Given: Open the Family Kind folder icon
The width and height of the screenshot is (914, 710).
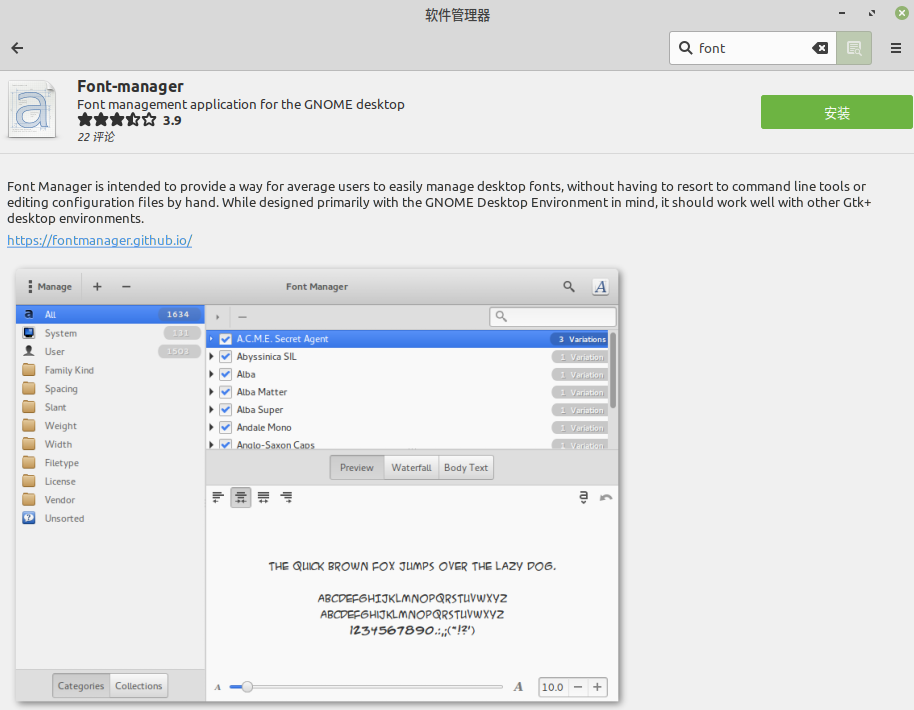Looking at the screenshot, I should [29, 370].
